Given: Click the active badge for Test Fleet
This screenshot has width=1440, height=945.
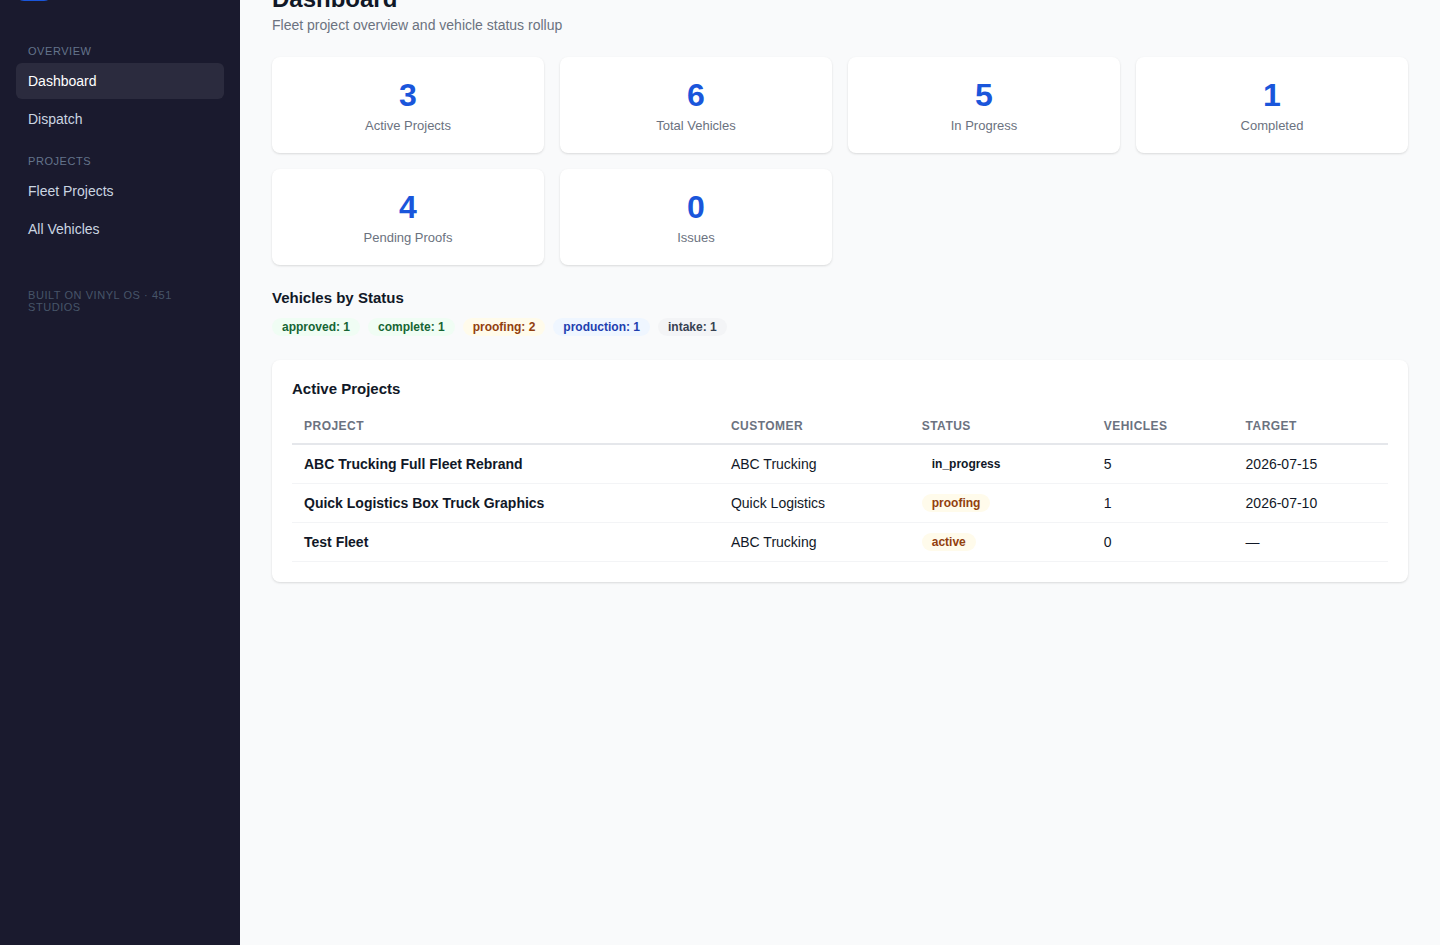Looking at the screenshot, I should tap(948, 542).
